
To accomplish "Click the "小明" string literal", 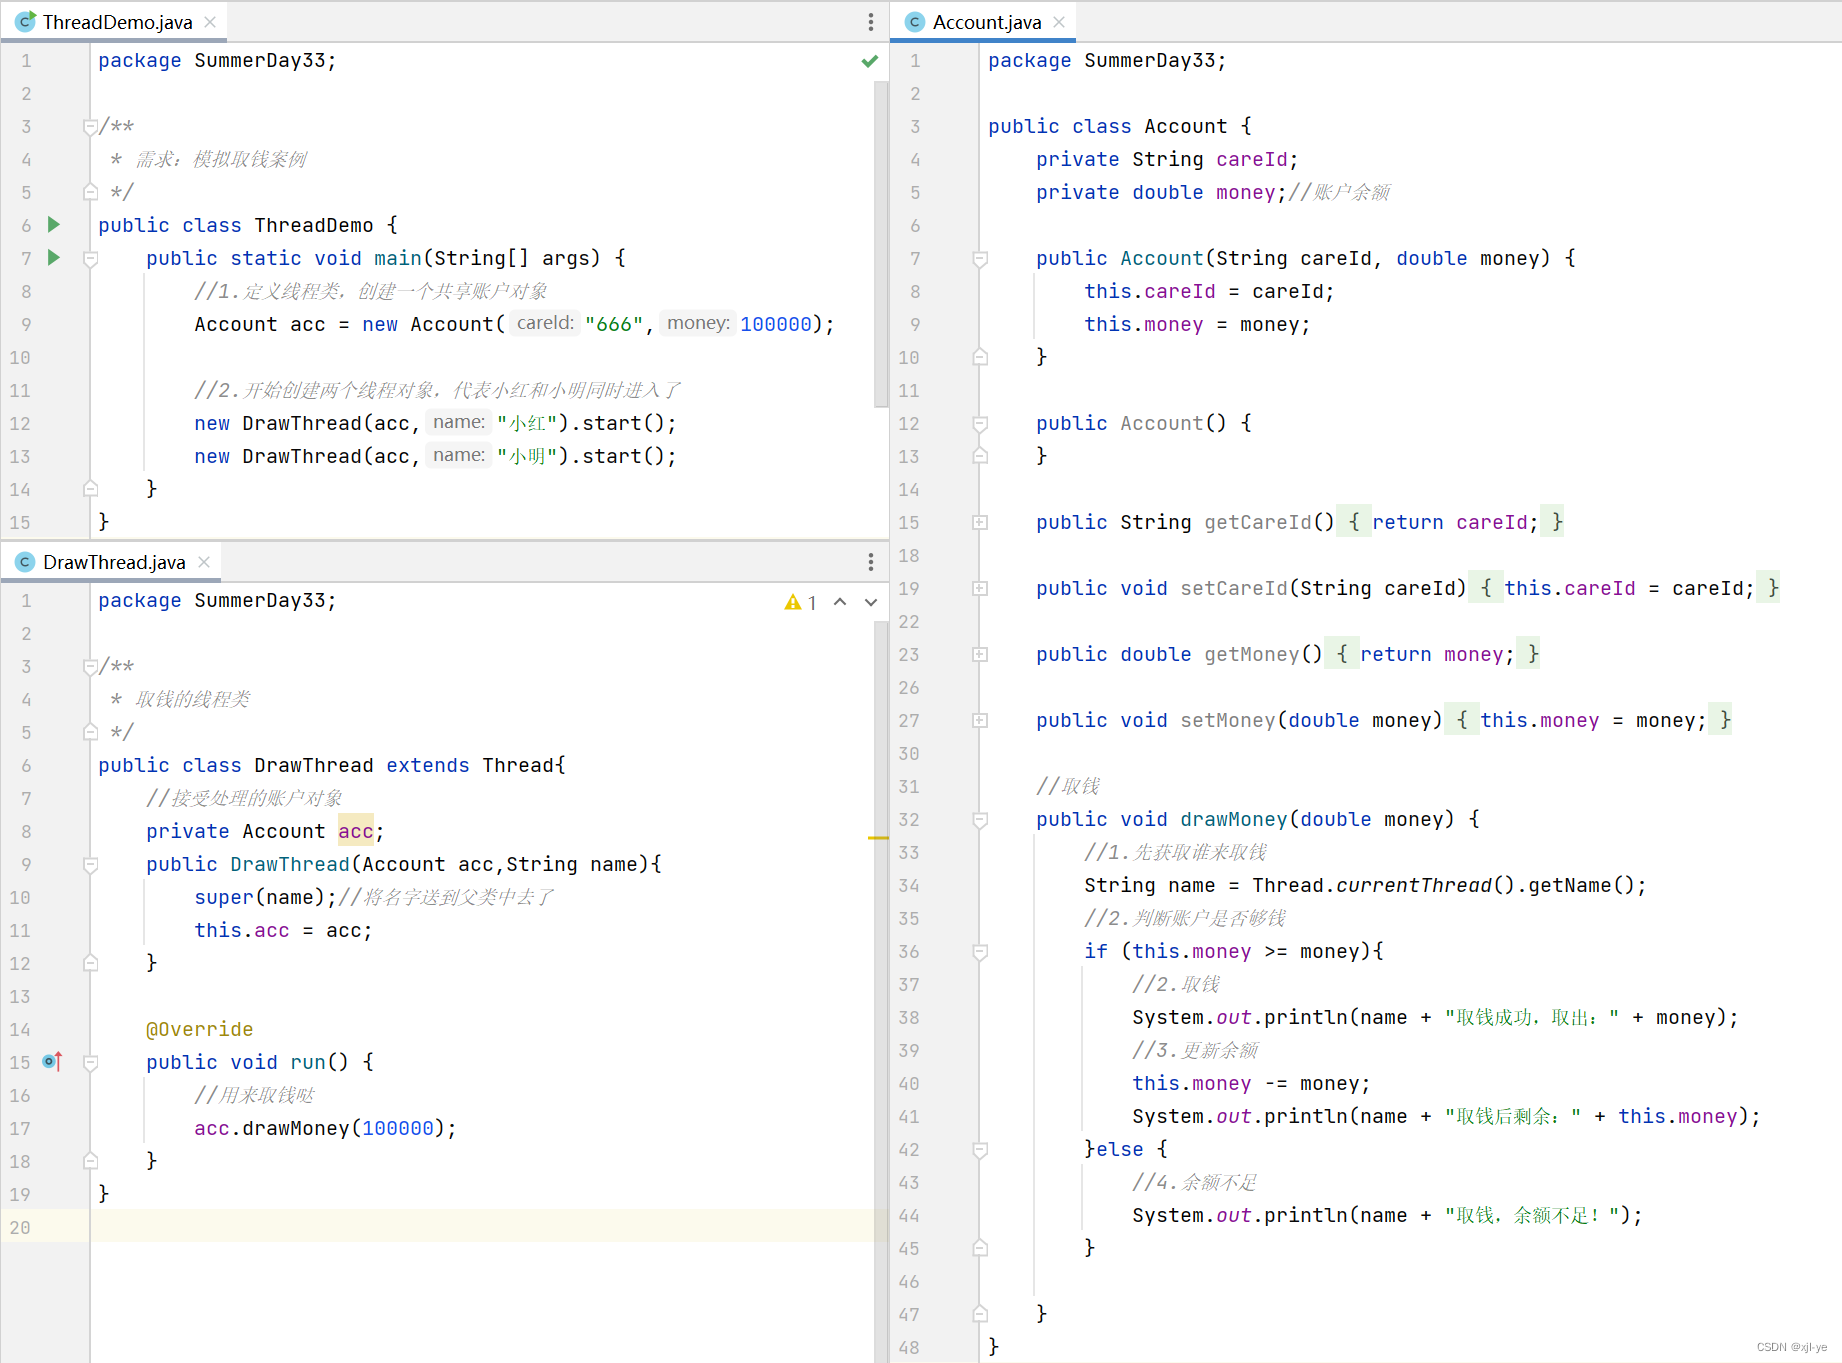I will (x=526, y=456).
